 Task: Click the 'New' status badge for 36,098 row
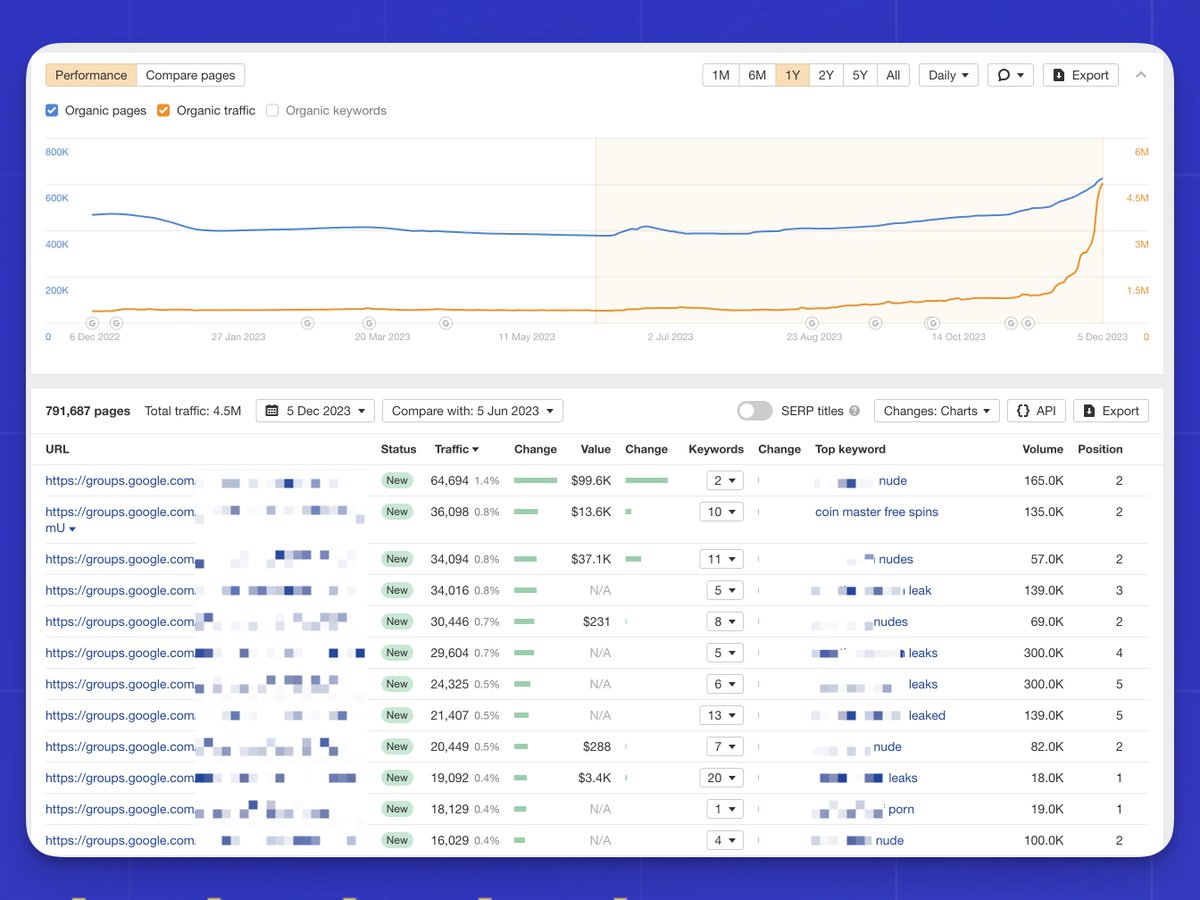(x=397, y=512)
